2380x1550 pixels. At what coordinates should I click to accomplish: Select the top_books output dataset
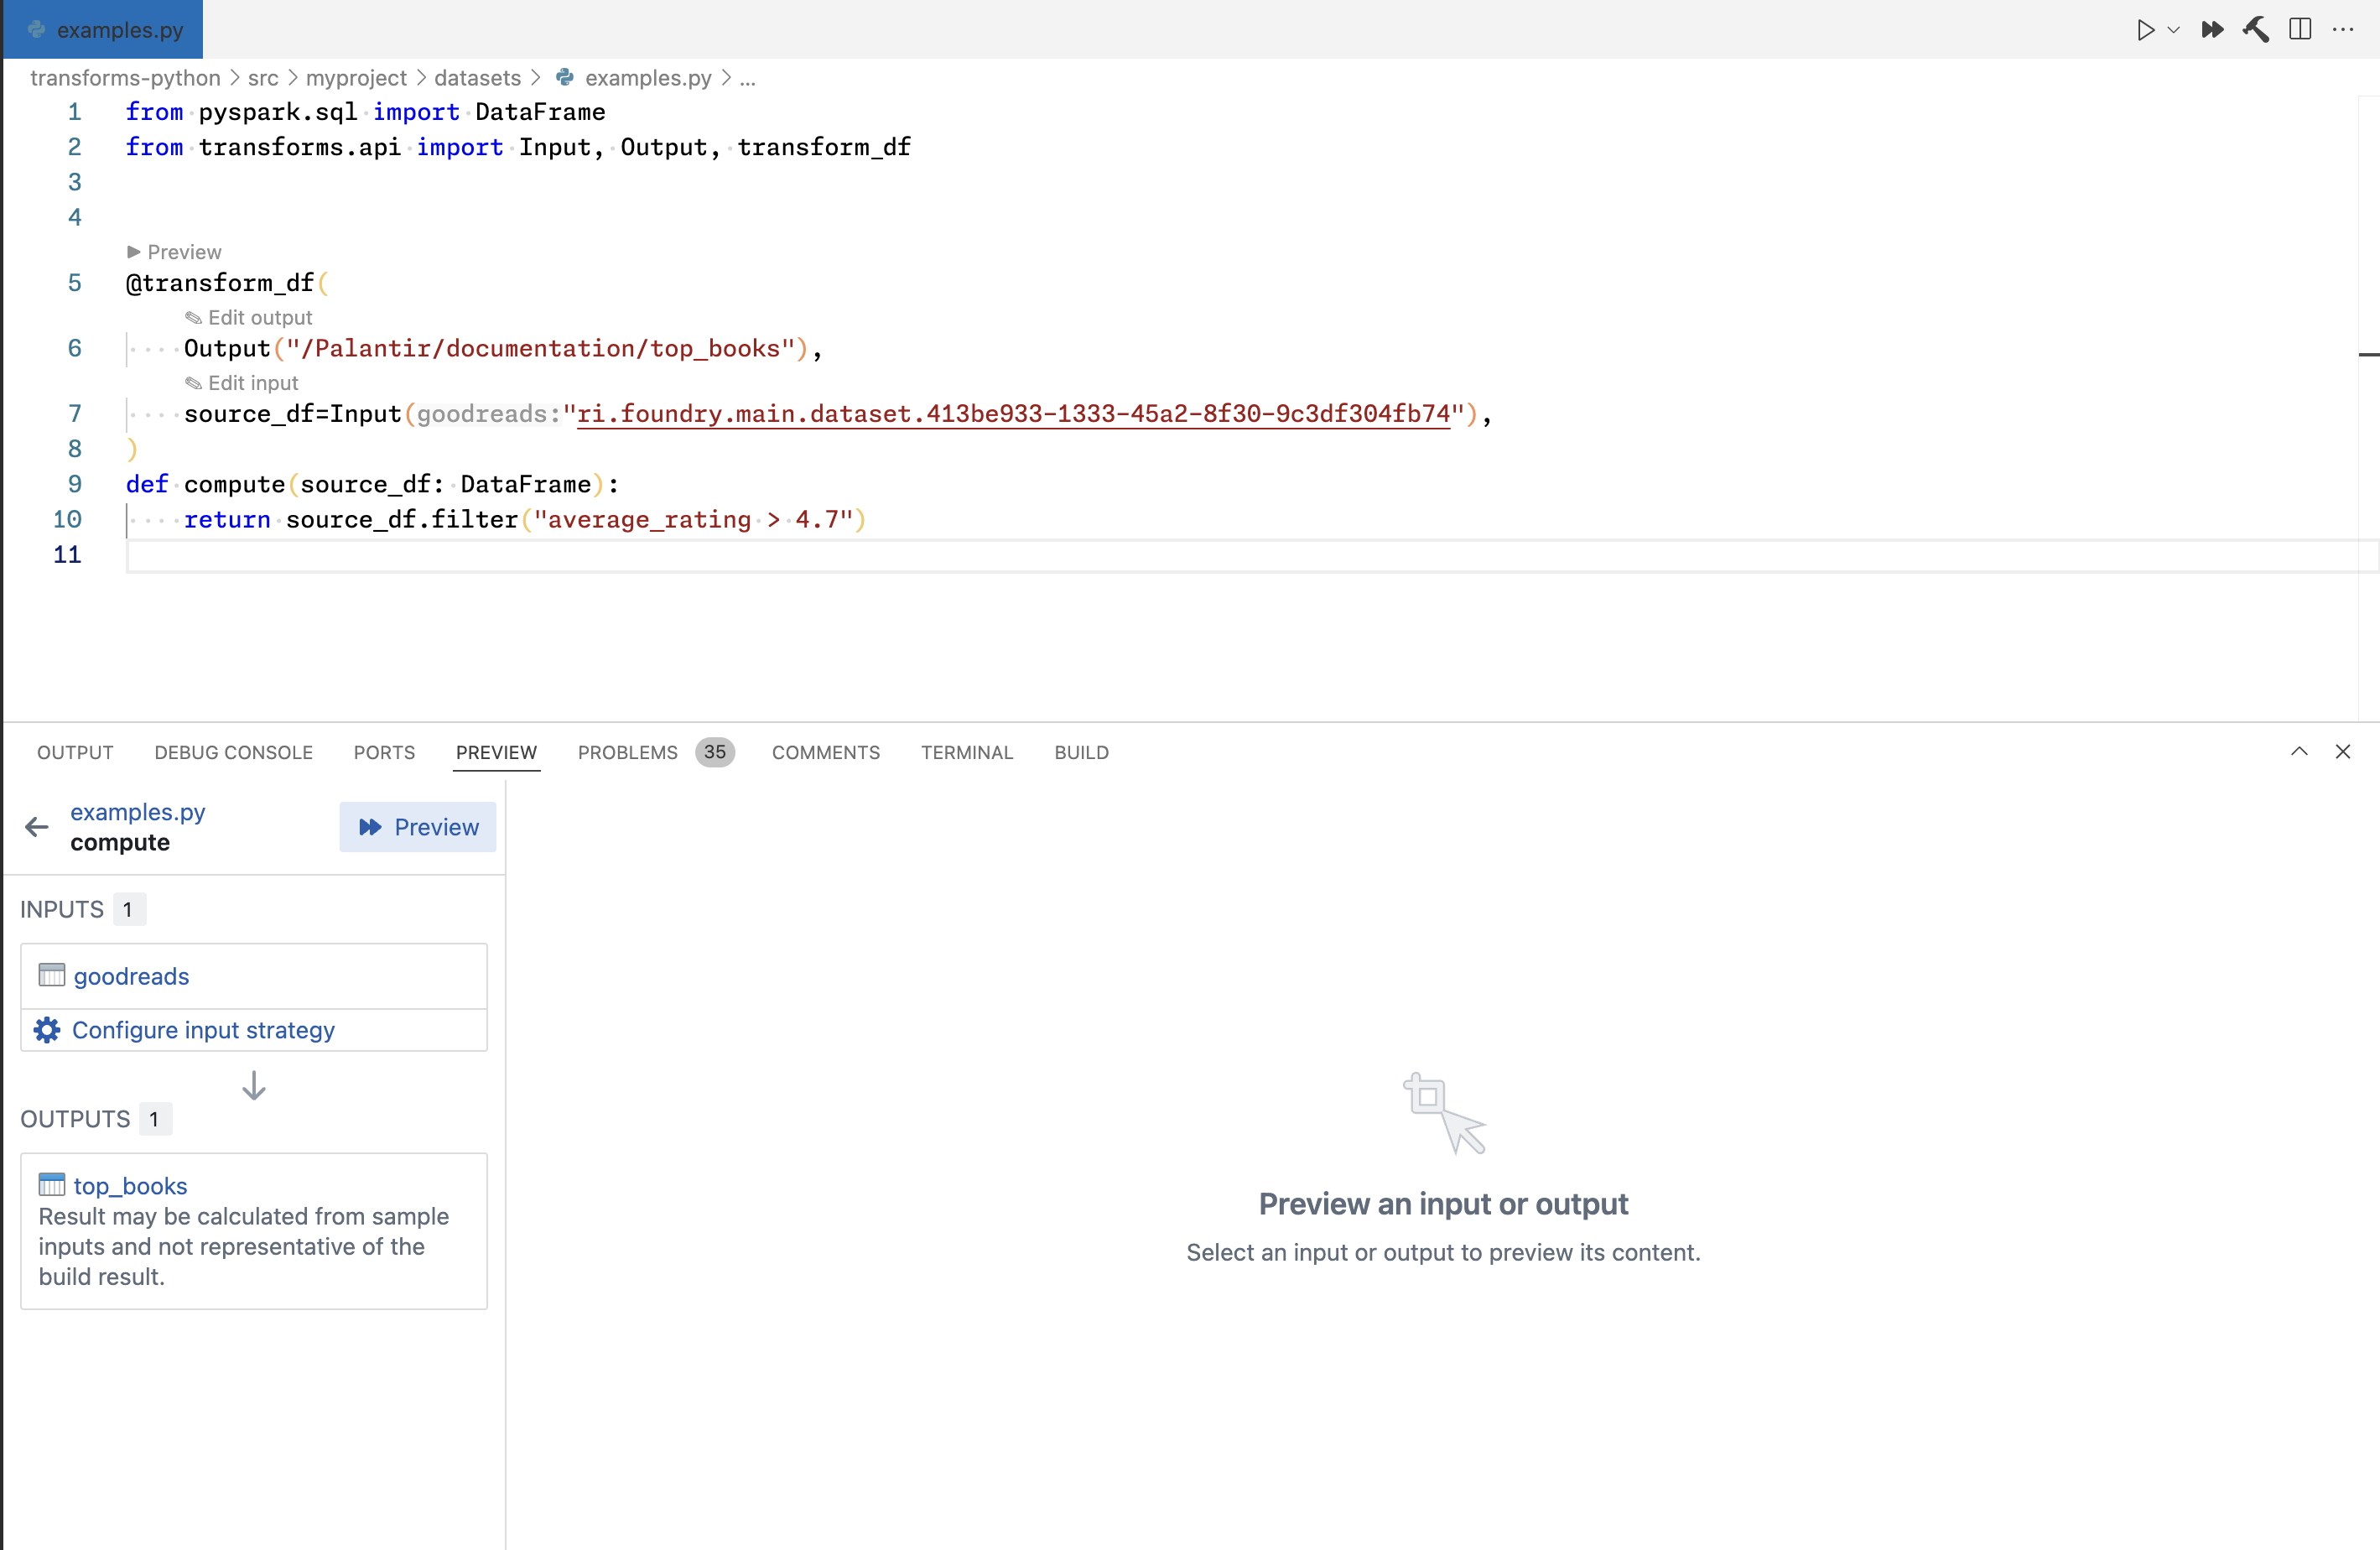[130, 1185]
